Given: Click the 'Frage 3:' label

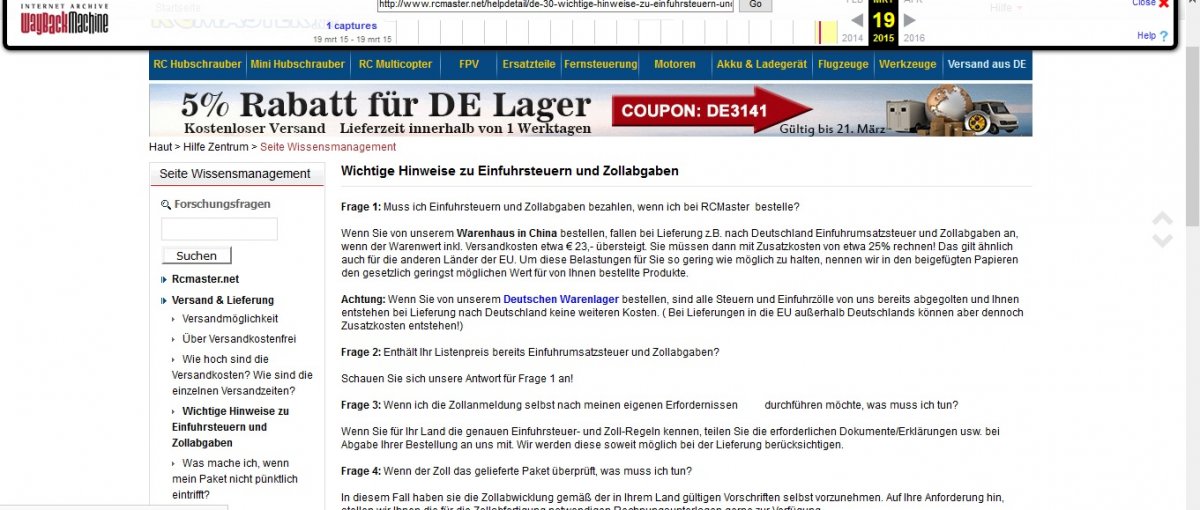Looking at the screenshot, I should (x=361, y=405).
